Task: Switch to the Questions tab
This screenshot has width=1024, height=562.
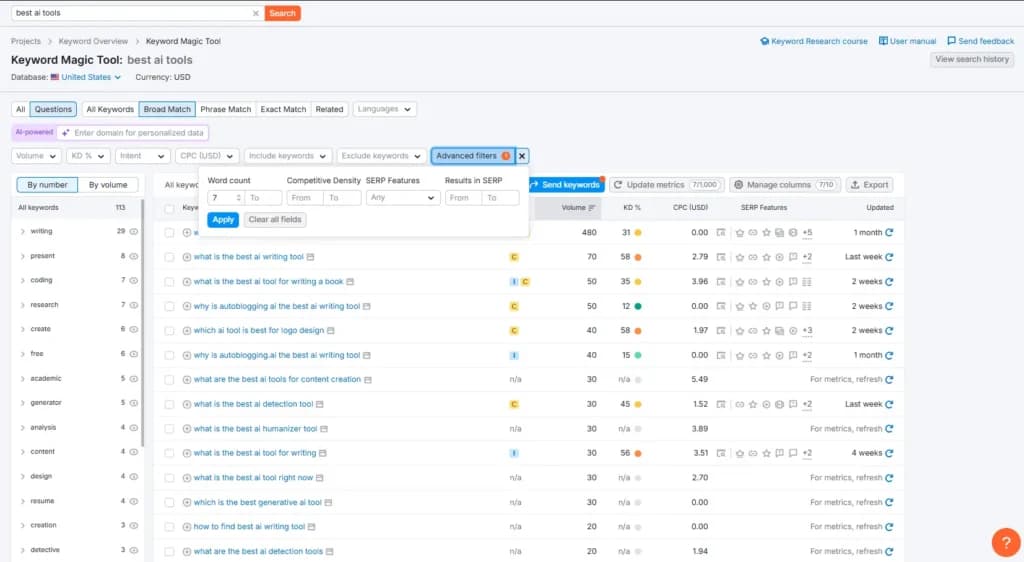Action: pyautogui.click(x=53, y=110)
